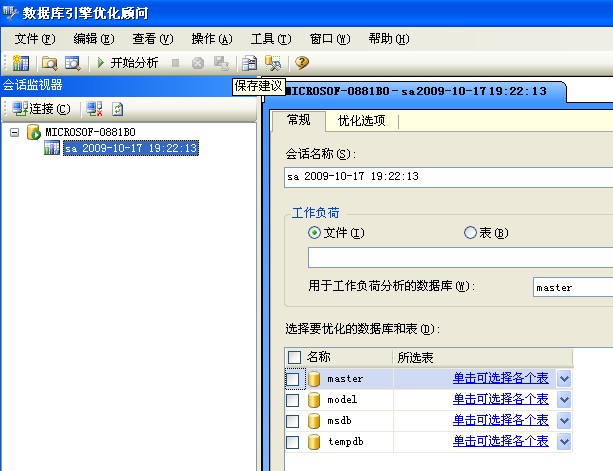The image size is (613, 471).
Task: Select session sa 2009-10-17 19:22:13 in tree
Action: (131, 148)
